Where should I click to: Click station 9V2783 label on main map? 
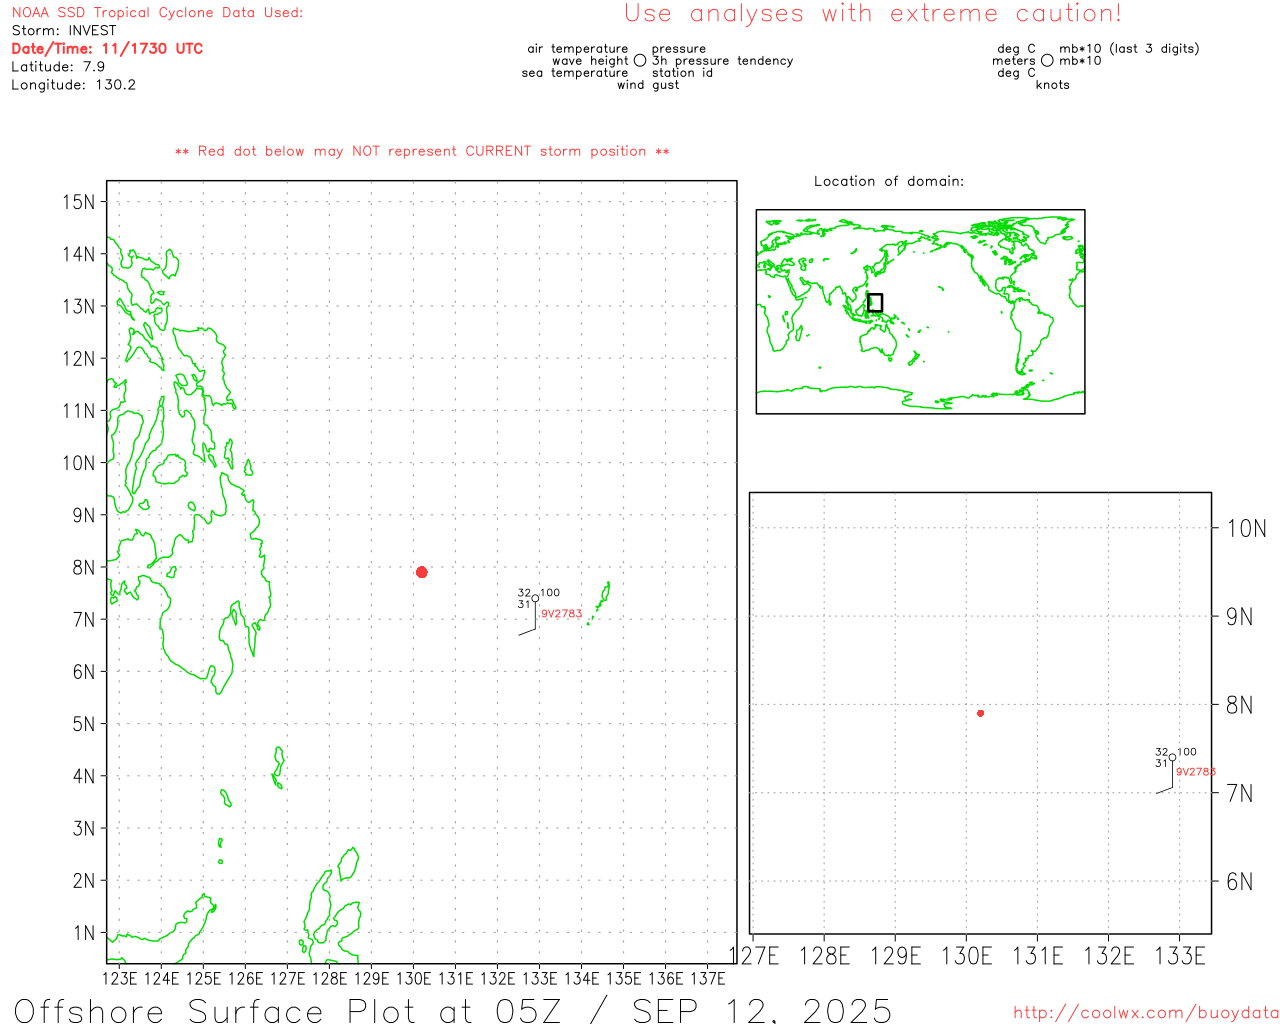(561, 614)
